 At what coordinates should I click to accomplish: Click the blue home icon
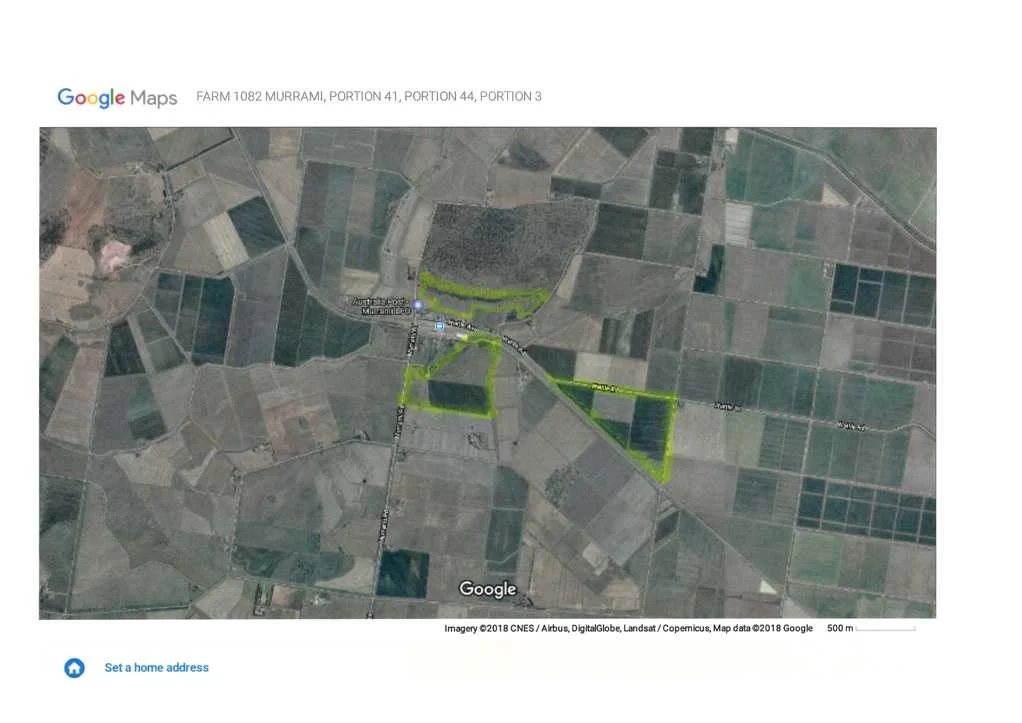point(74,668)
